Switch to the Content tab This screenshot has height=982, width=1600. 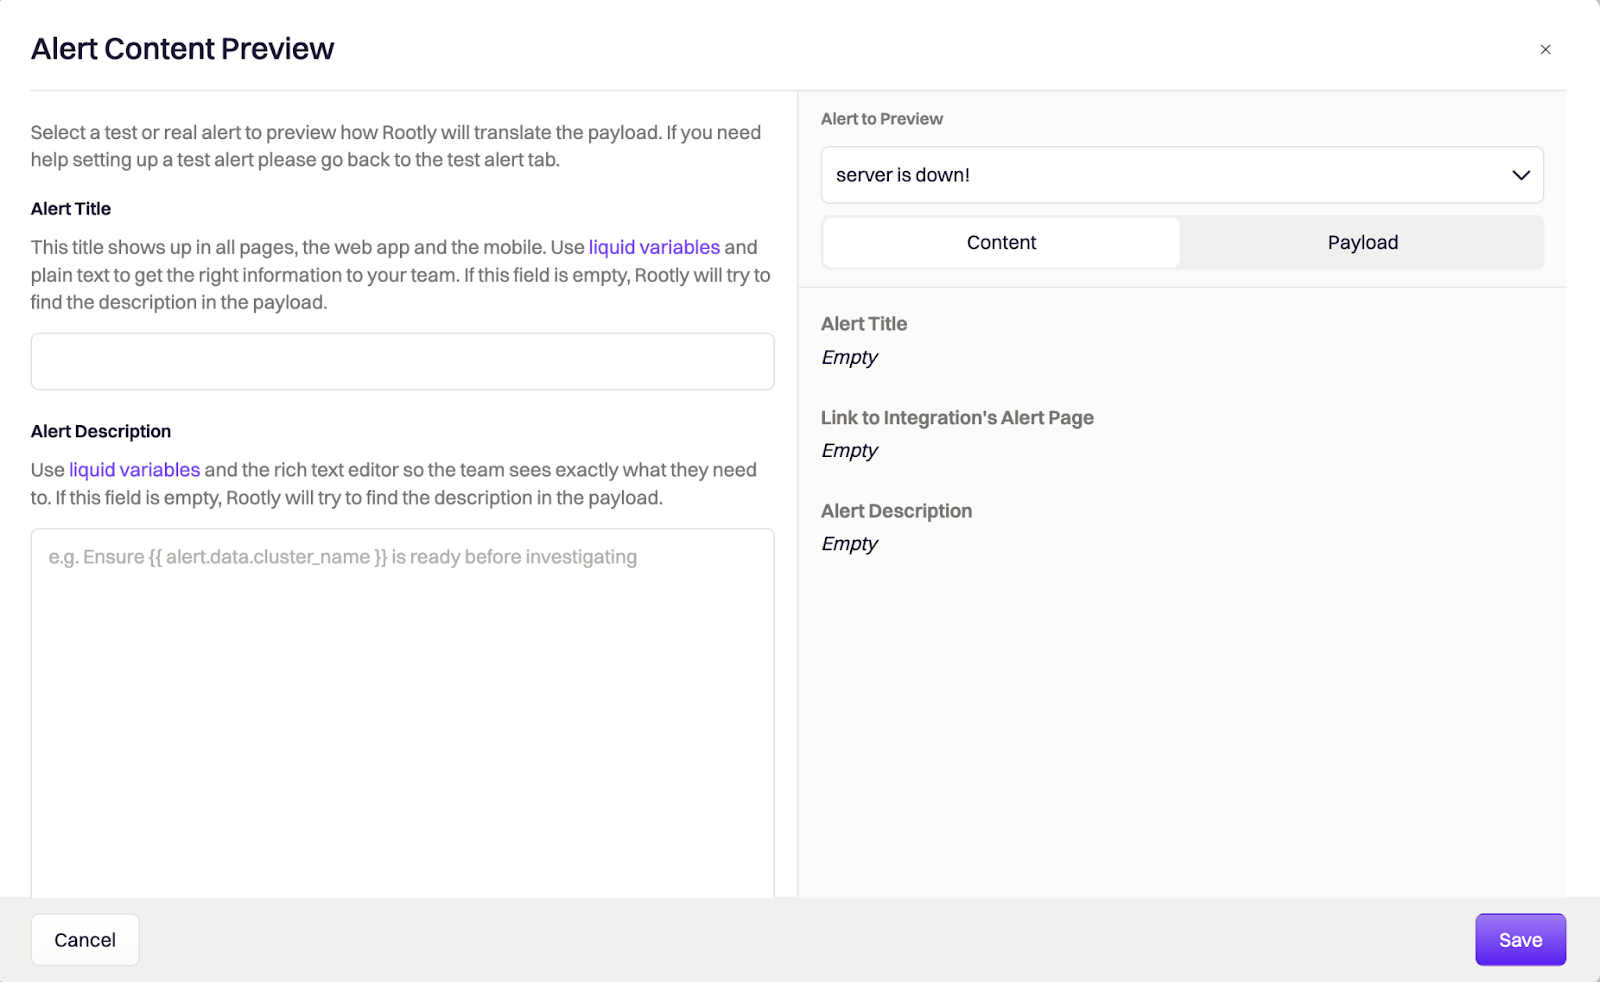click(1001, 243)
